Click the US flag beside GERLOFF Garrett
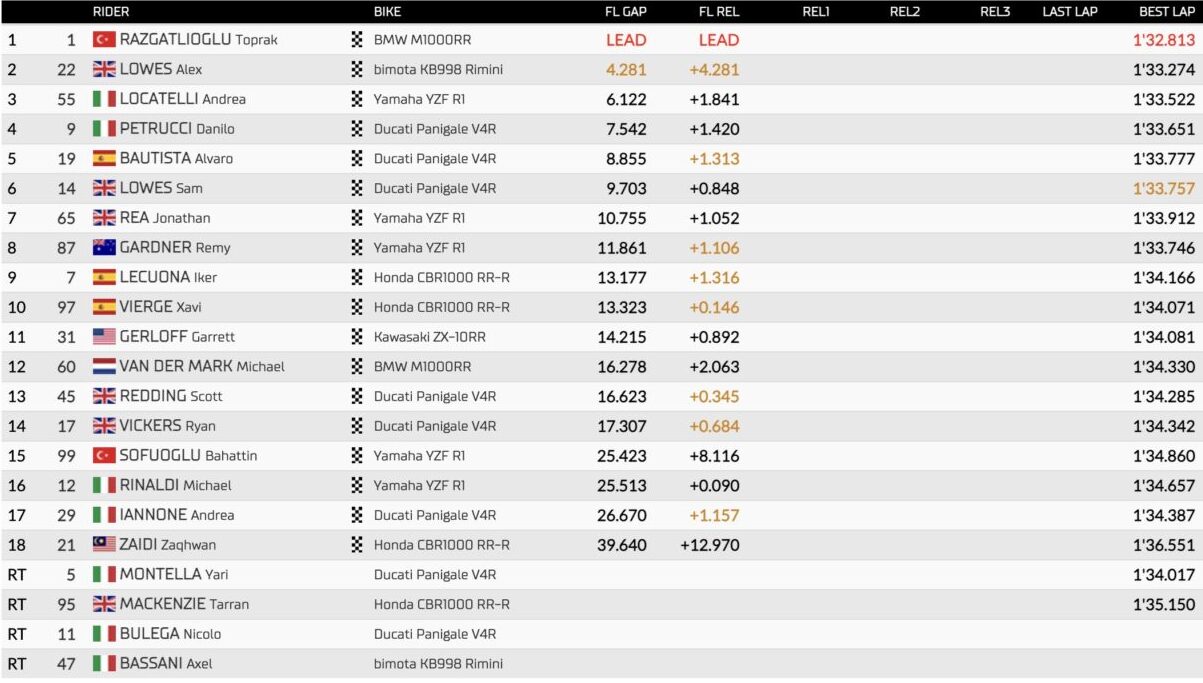This screenshot has width=1203, height=683. 104,337
